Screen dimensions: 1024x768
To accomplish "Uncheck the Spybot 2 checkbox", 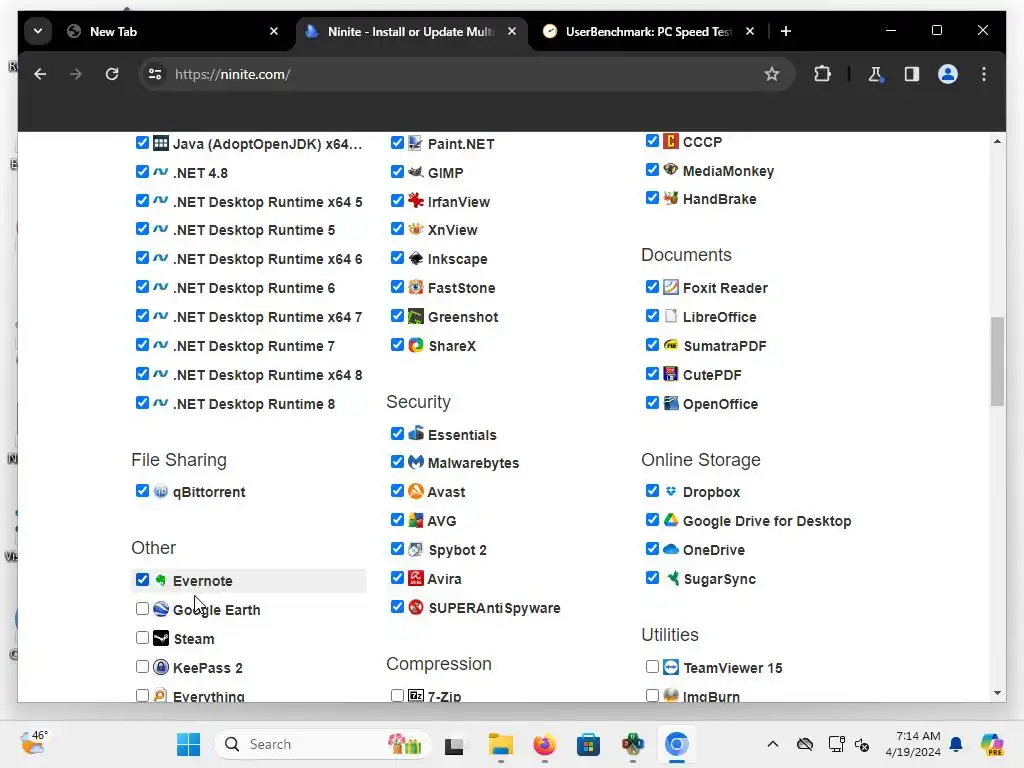I will (397, 549).
